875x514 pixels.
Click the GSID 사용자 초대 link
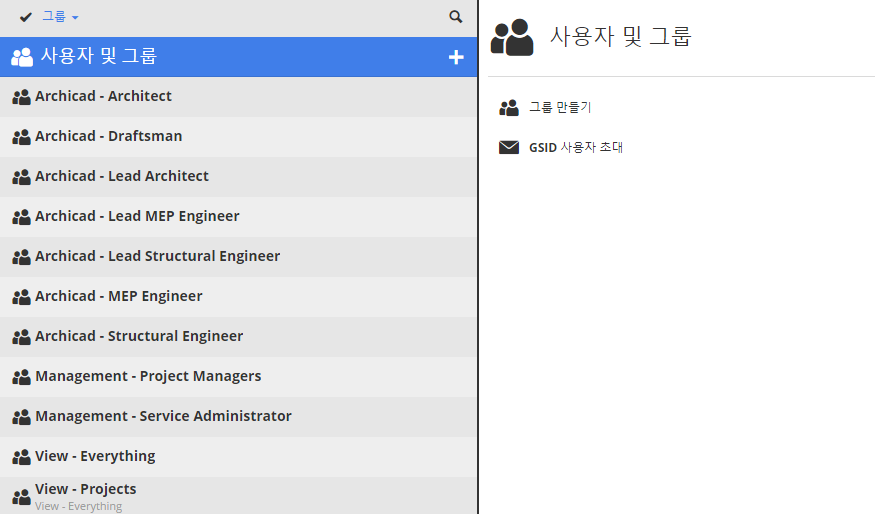[576, 148]
